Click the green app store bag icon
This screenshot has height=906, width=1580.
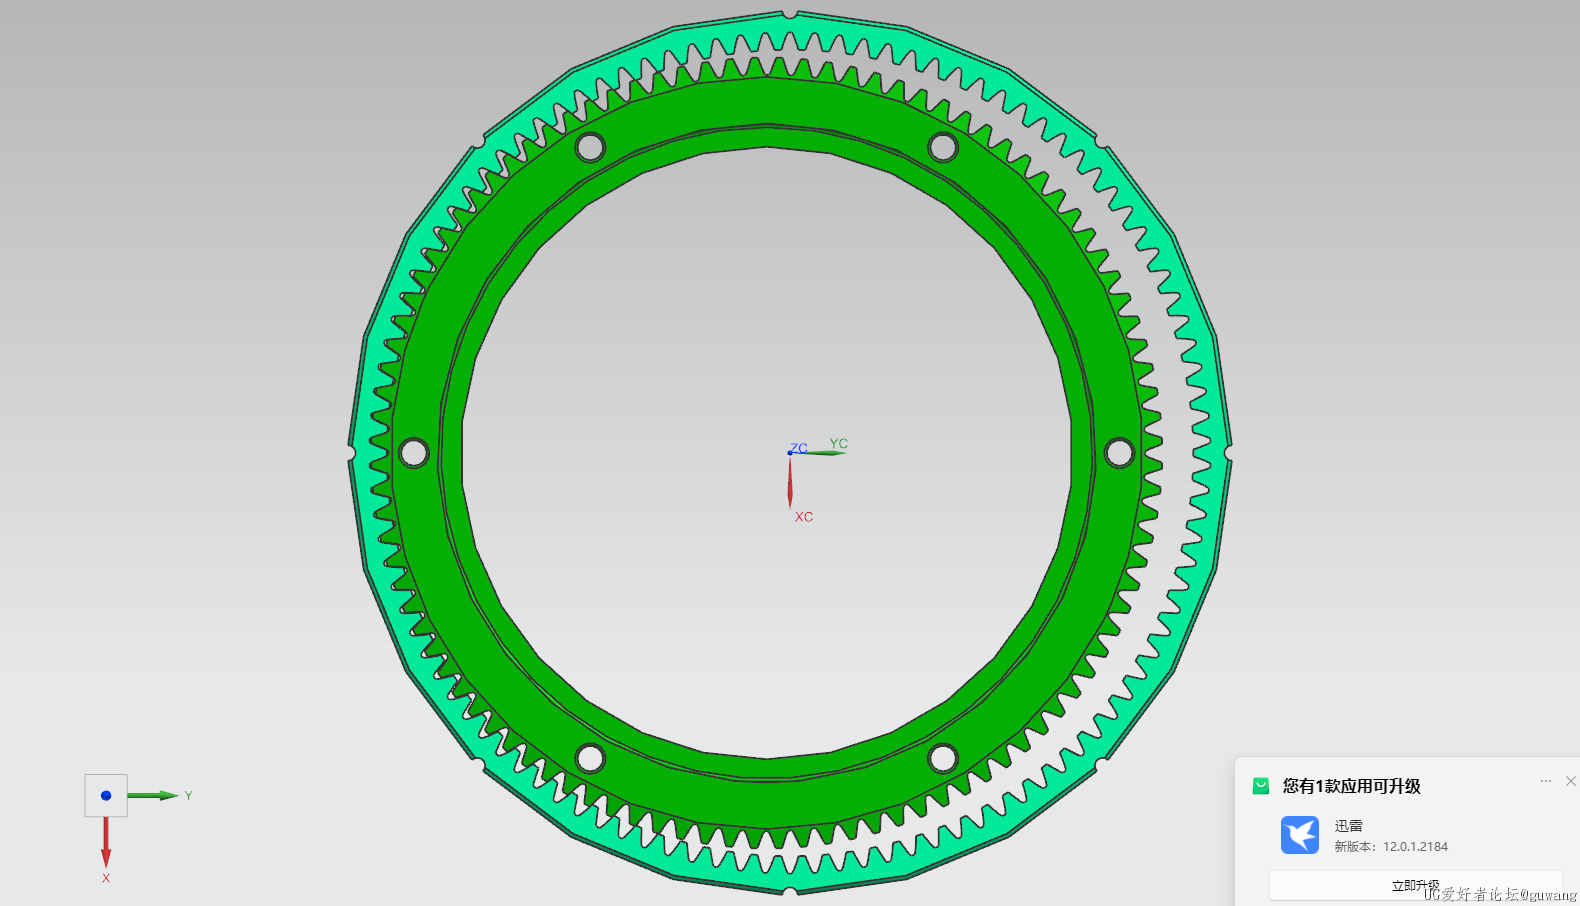(1261, 786)
